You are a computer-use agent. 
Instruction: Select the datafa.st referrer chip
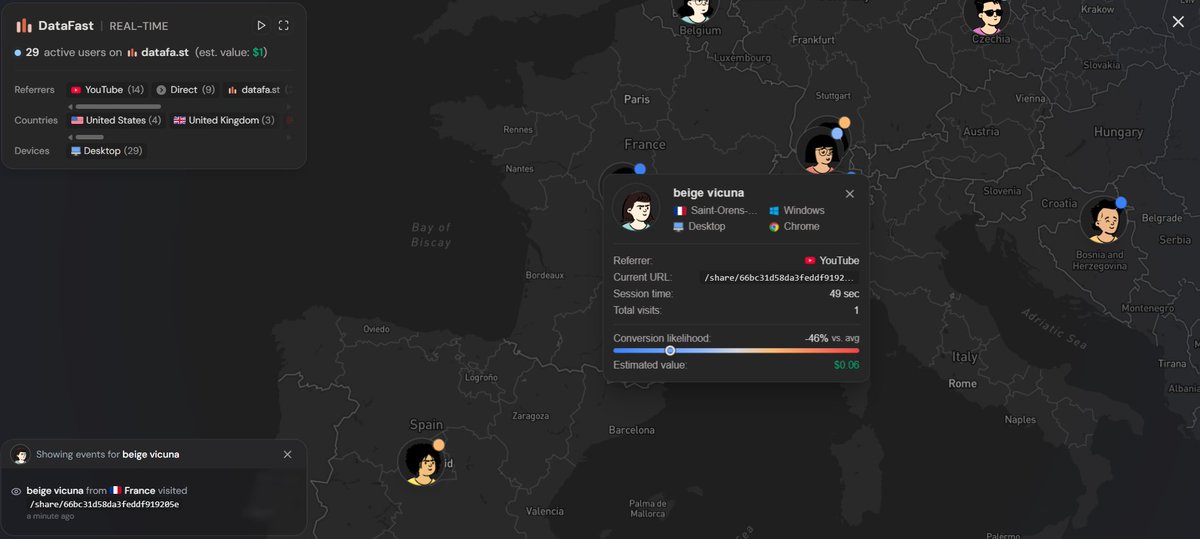pyautogui.click(x=257, y=90)
